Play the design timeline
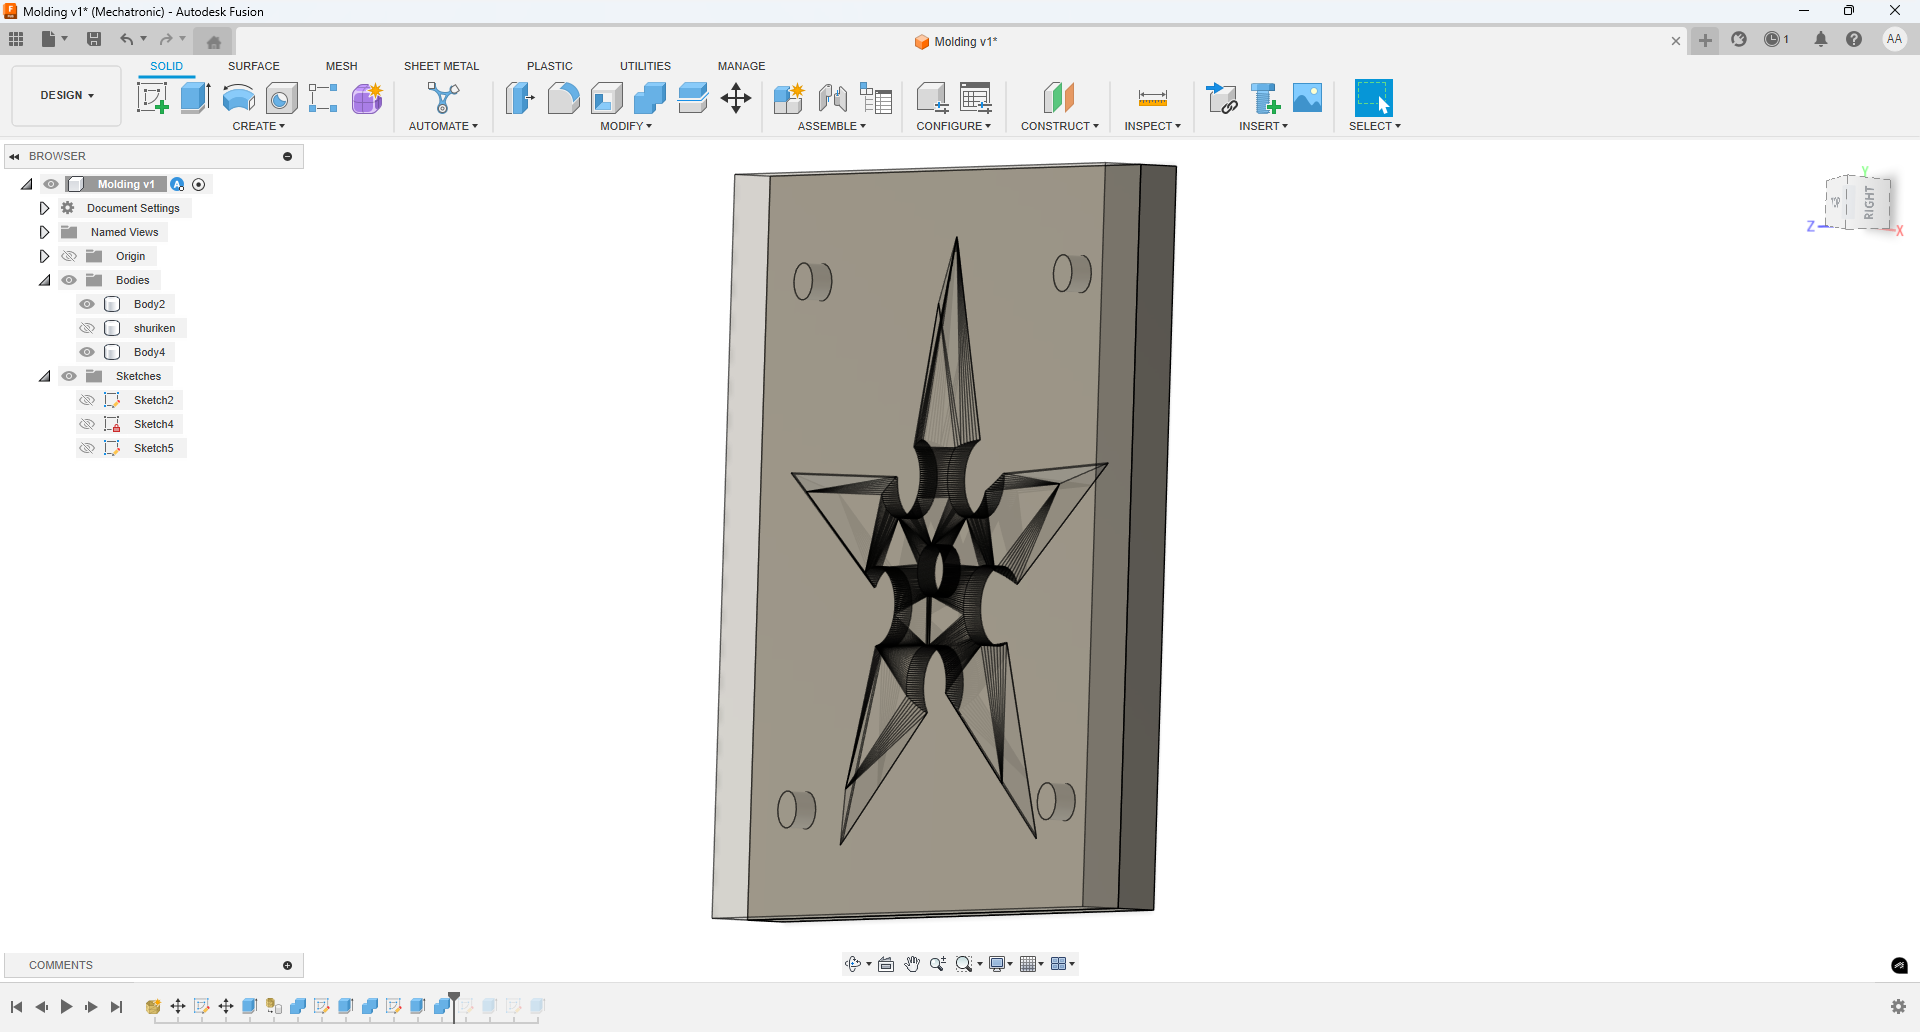Viewport: 1920px width, 1032px height. (66, 1007)
